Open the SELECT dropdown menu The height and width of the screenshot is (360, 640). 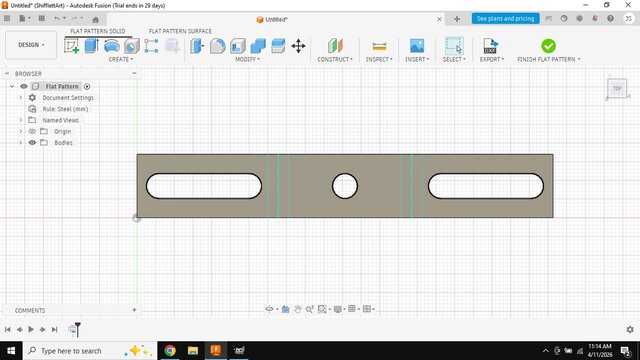click(454, 60)
